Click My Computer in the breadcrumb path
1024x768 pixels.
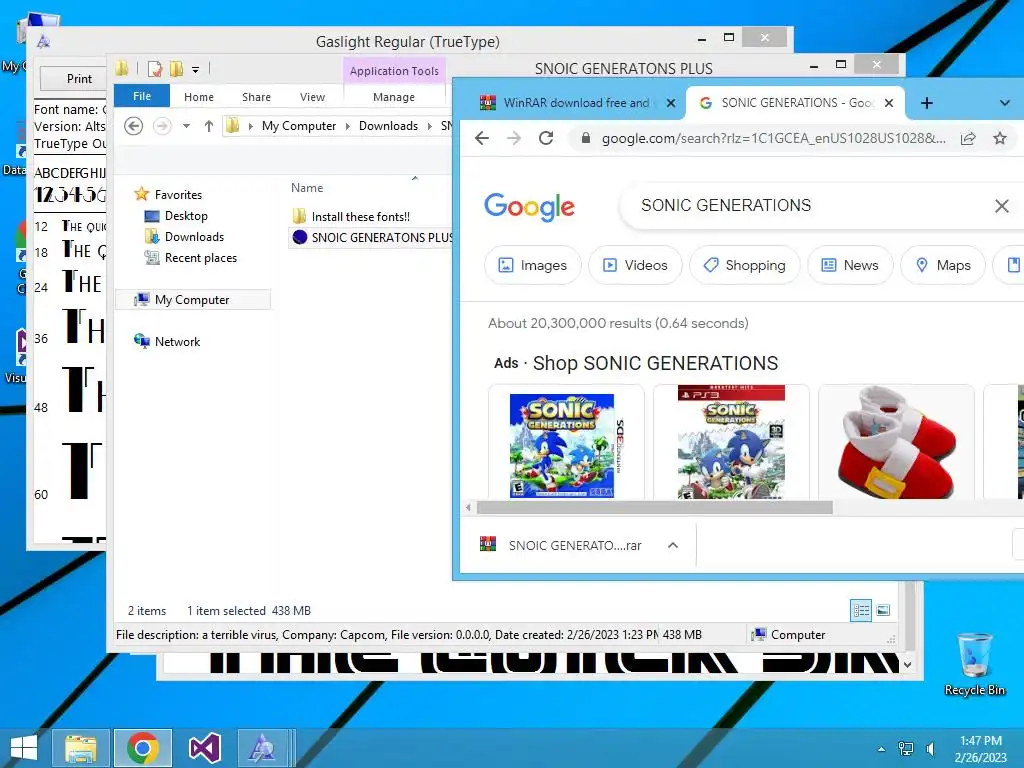[x=298, y=125]
